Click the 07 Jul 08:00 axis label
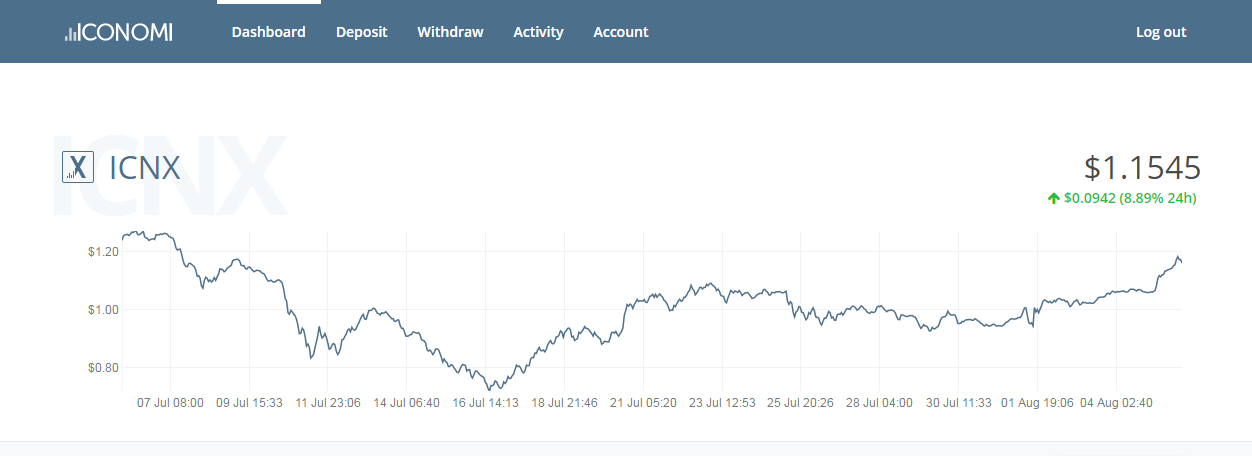Viewport: 1252px width, 456px height. click(x=170, y=403)
